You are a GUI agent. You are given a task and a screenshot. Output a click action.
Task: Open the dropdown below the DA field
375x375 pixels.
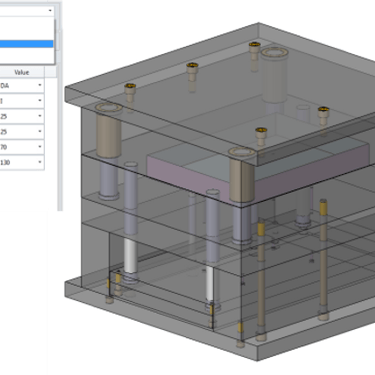[40, 101]
